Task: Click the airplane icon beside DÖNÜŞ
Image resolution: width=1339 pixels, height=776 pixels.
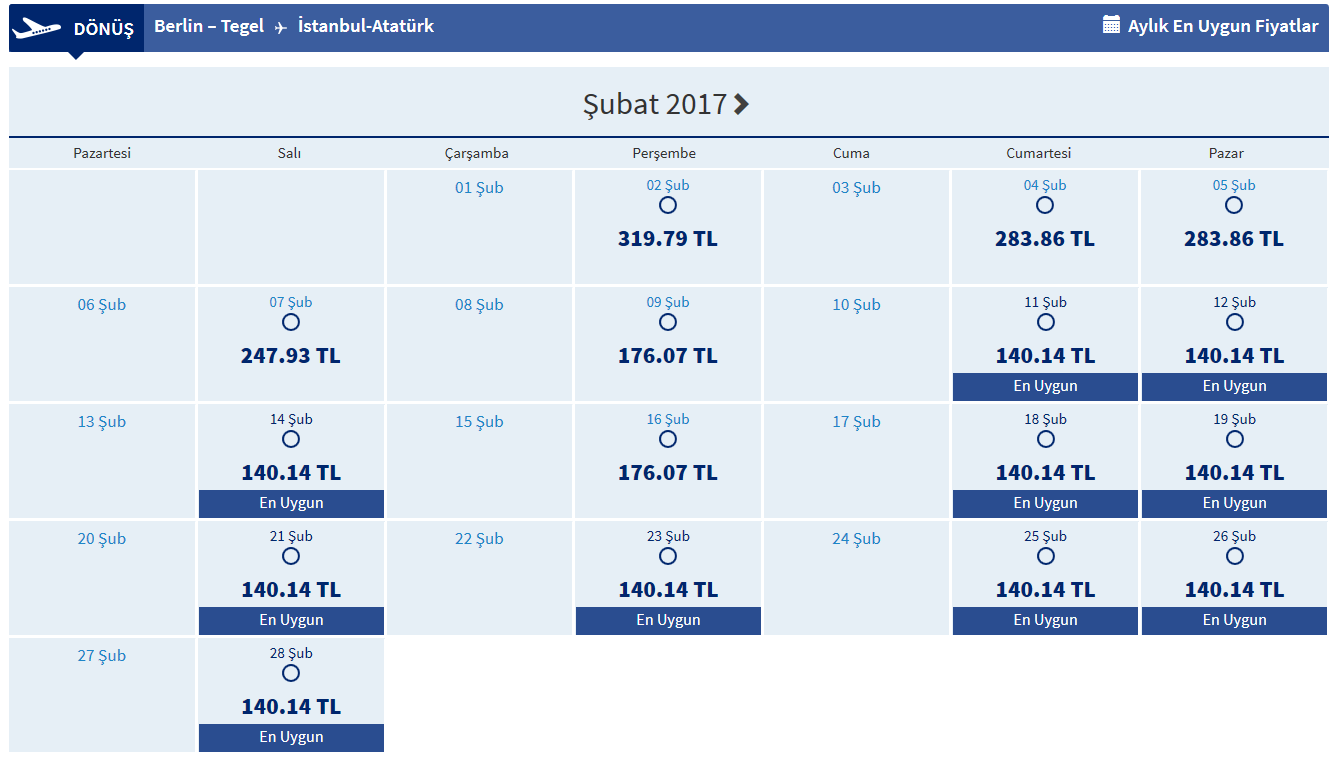Action: pos(37,29)
